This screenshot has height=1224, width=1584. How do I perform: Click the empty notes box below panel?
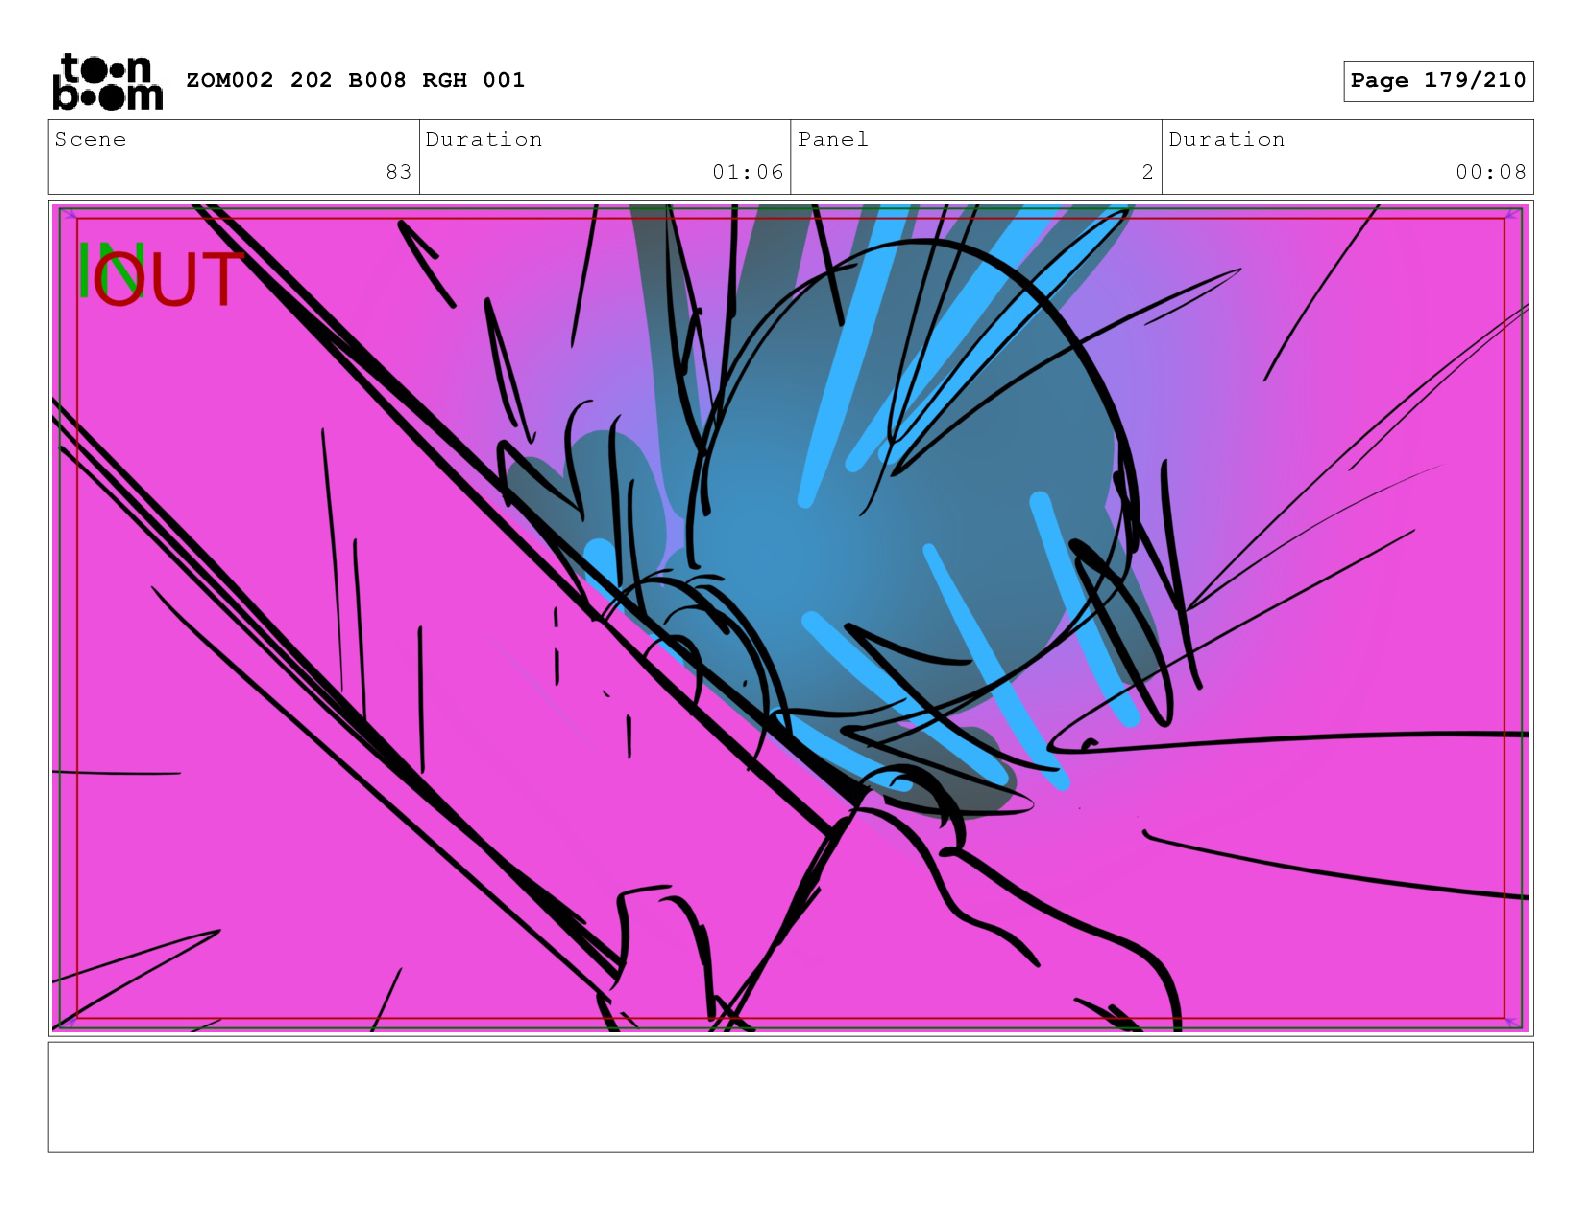pos(790,1097)
